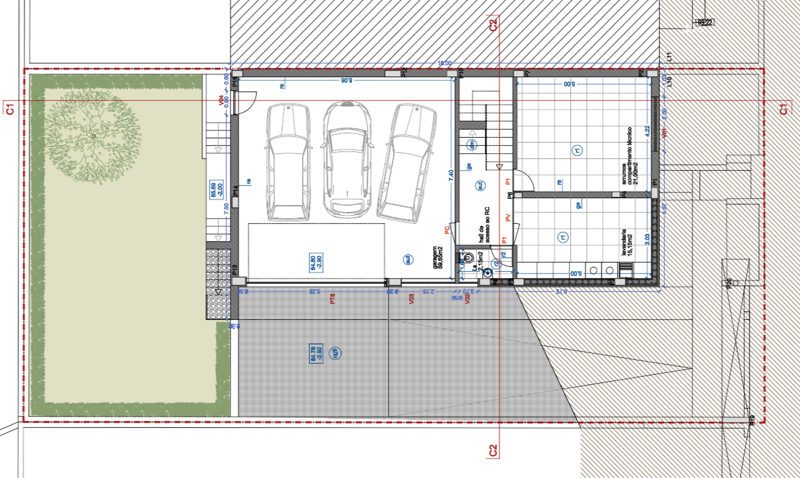
Task: Click the C1 section marker at right
Action: pos(781,108)
